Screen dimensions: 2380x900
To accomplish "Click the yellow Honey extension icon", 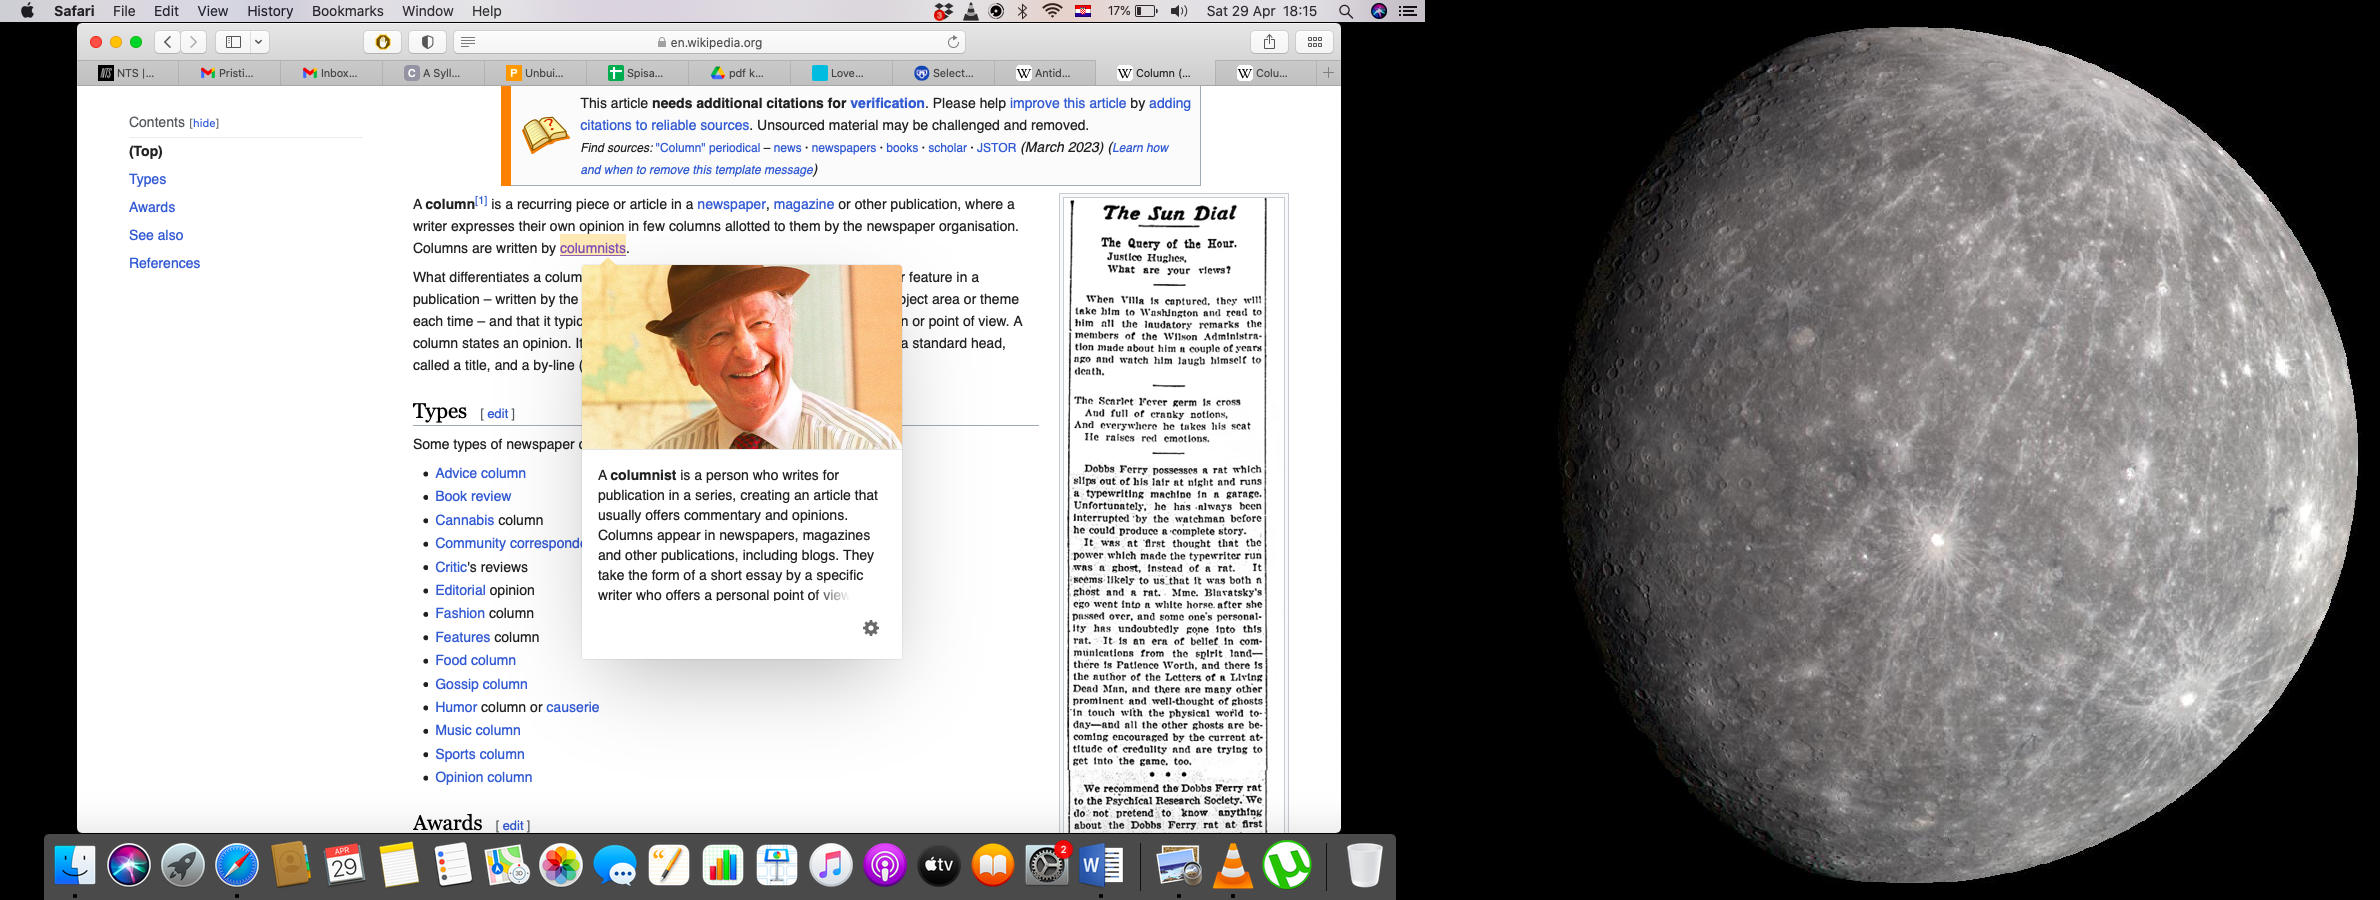I will [382, 42].
